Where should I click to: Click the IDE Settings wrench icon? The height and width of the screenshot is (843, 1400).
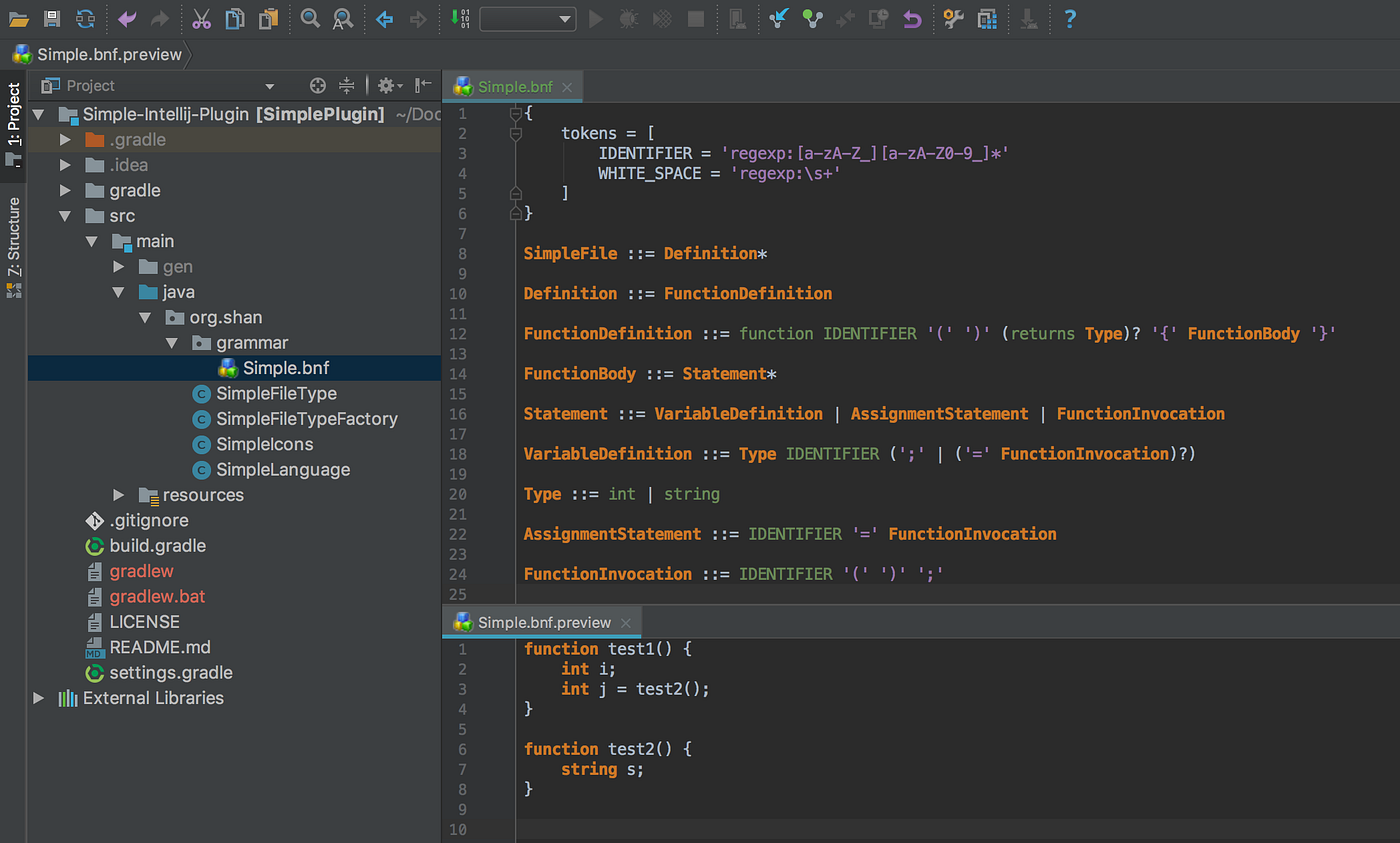tap(952, 19)
